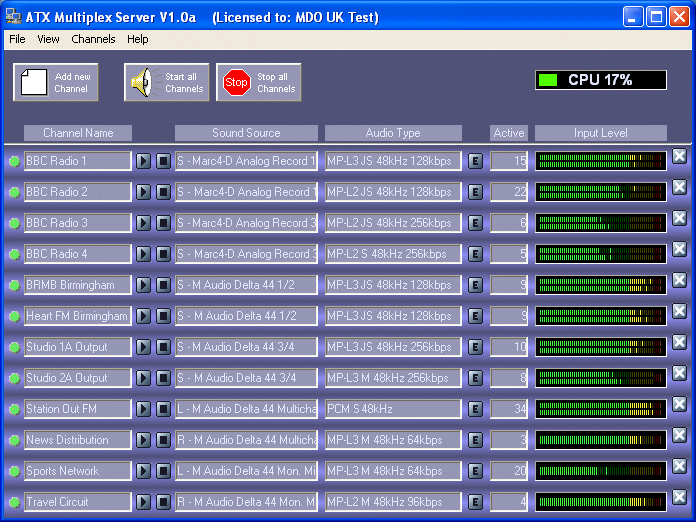This screenshot has width=696, height=522.
Task: Delete the Heart FM Birmingham channel
Action: click(x=680, y=311)
